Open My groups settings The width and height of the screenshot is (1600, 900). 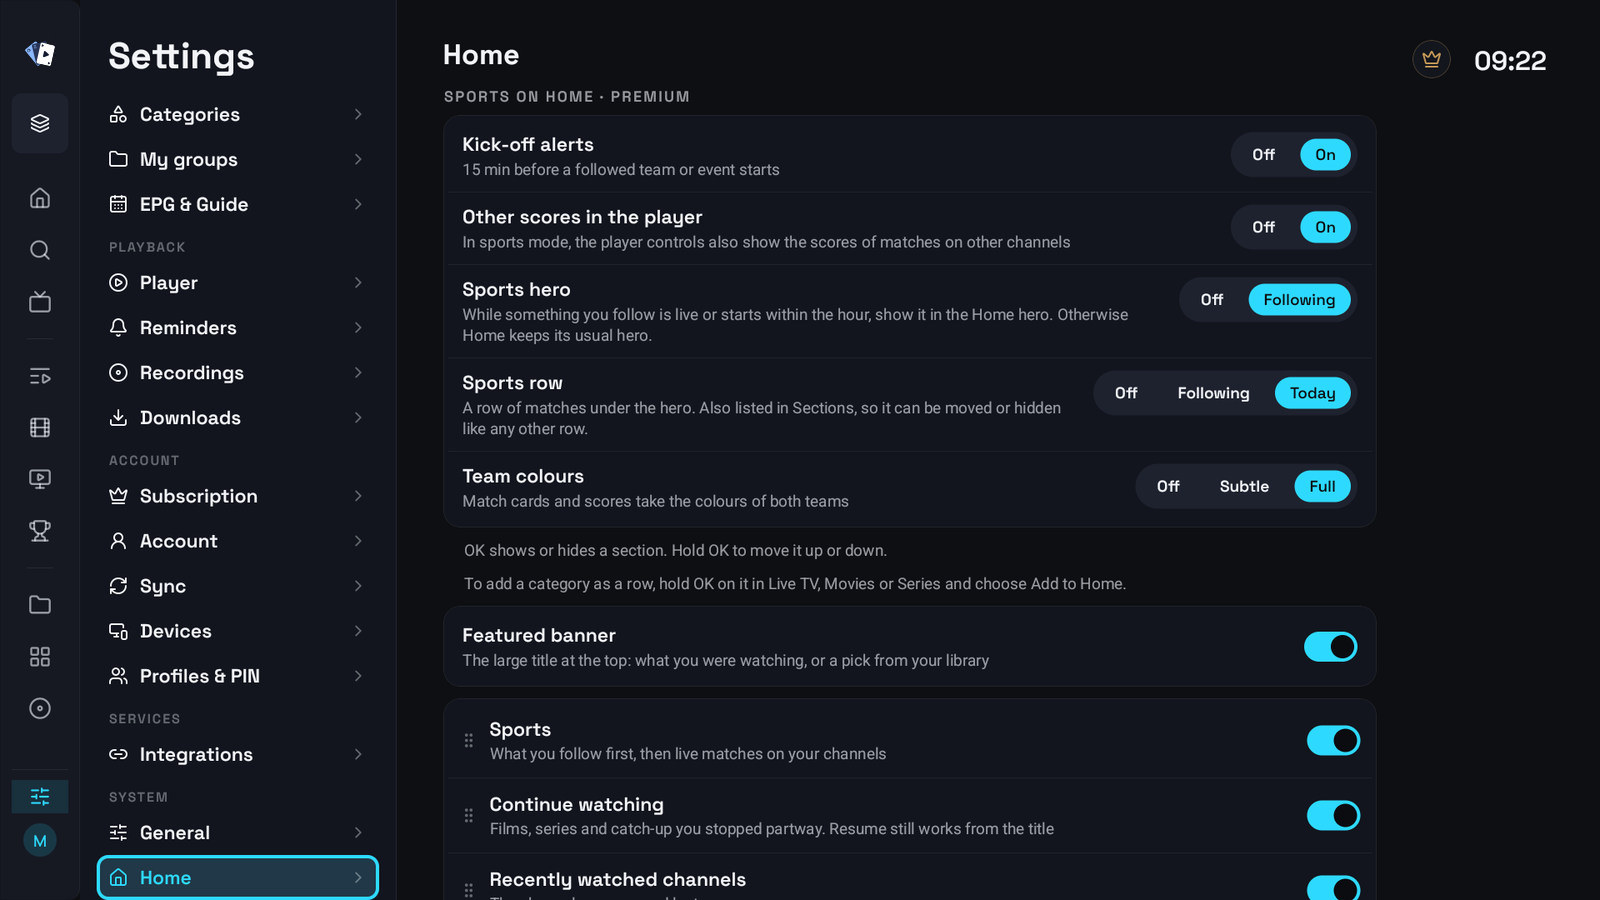[x=238, y=160]
